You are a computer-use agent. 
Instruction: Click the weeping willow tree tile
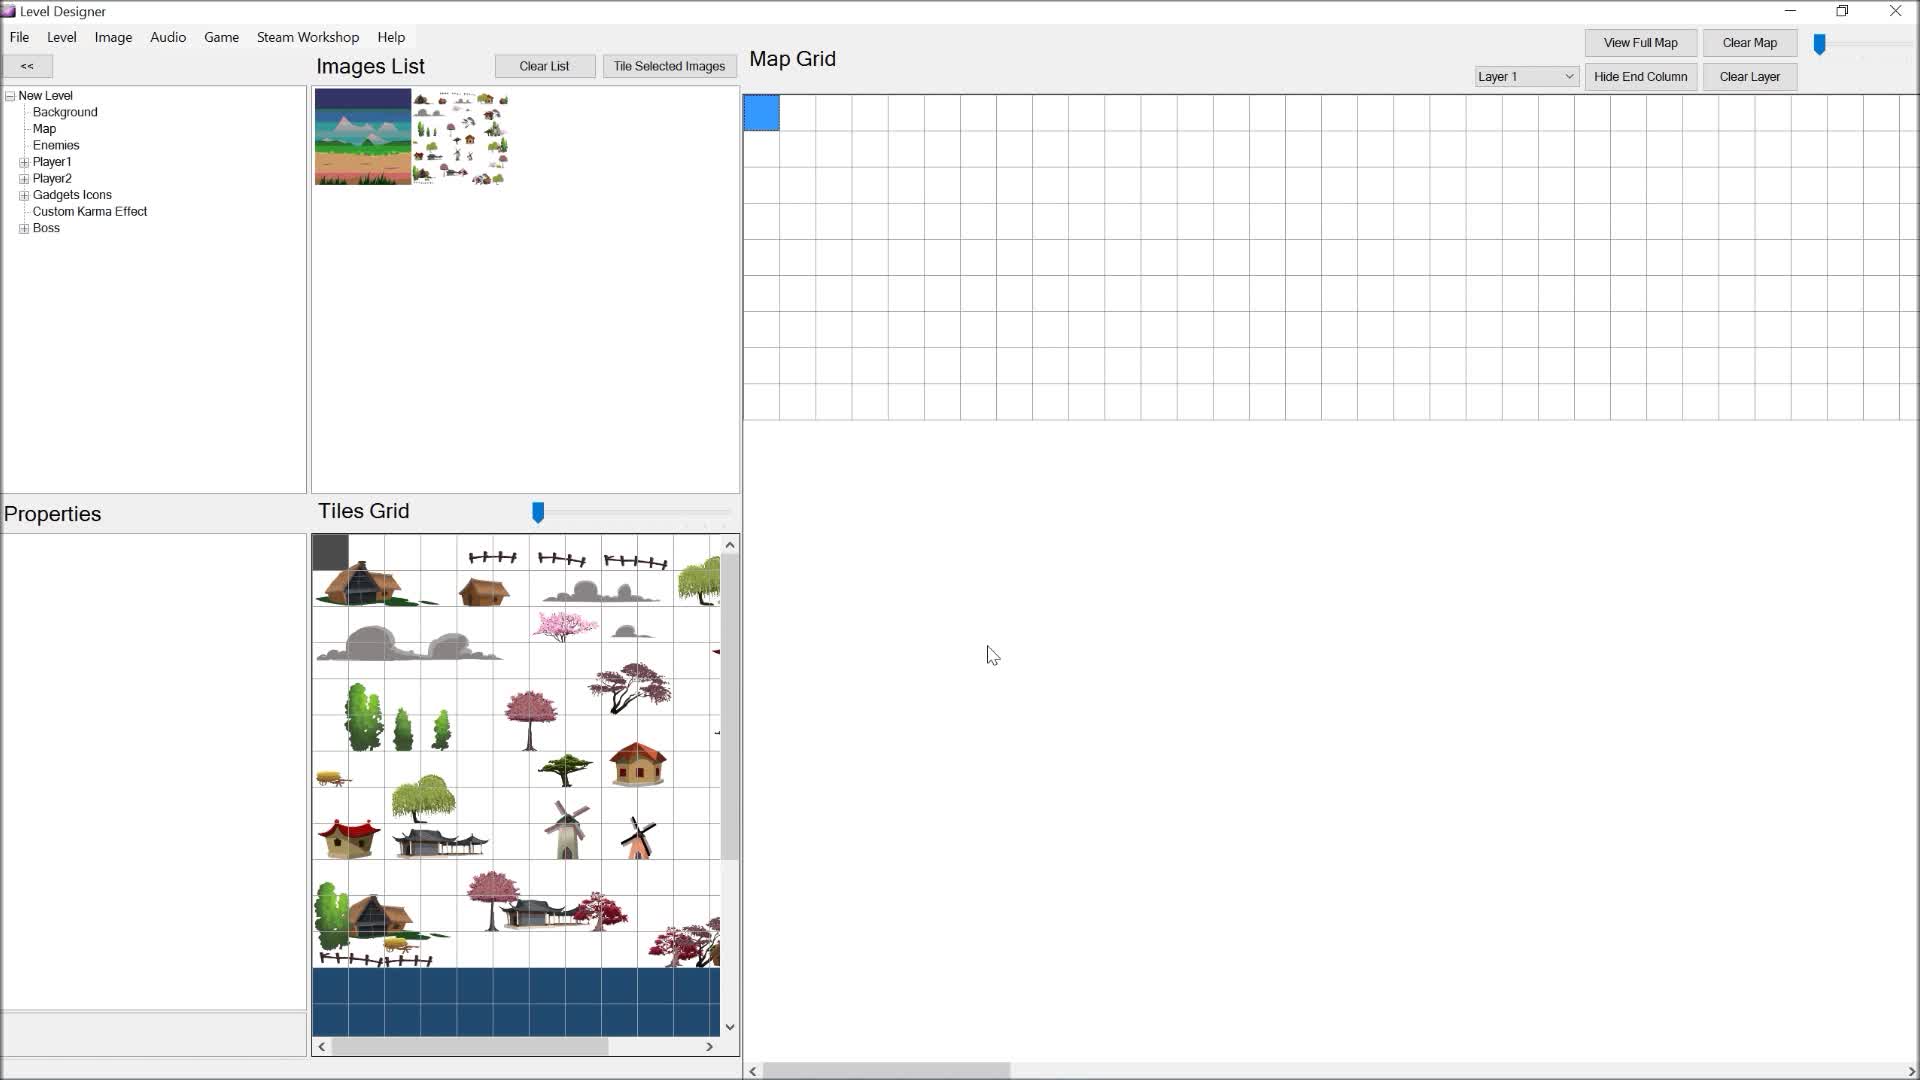(x=424, y=799)
